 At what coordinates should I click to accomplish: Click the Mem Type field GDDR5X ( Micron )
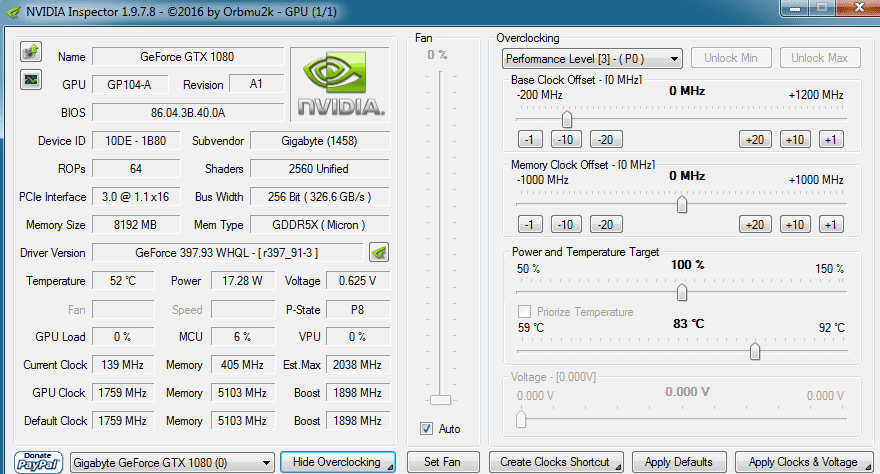point(319,225)
